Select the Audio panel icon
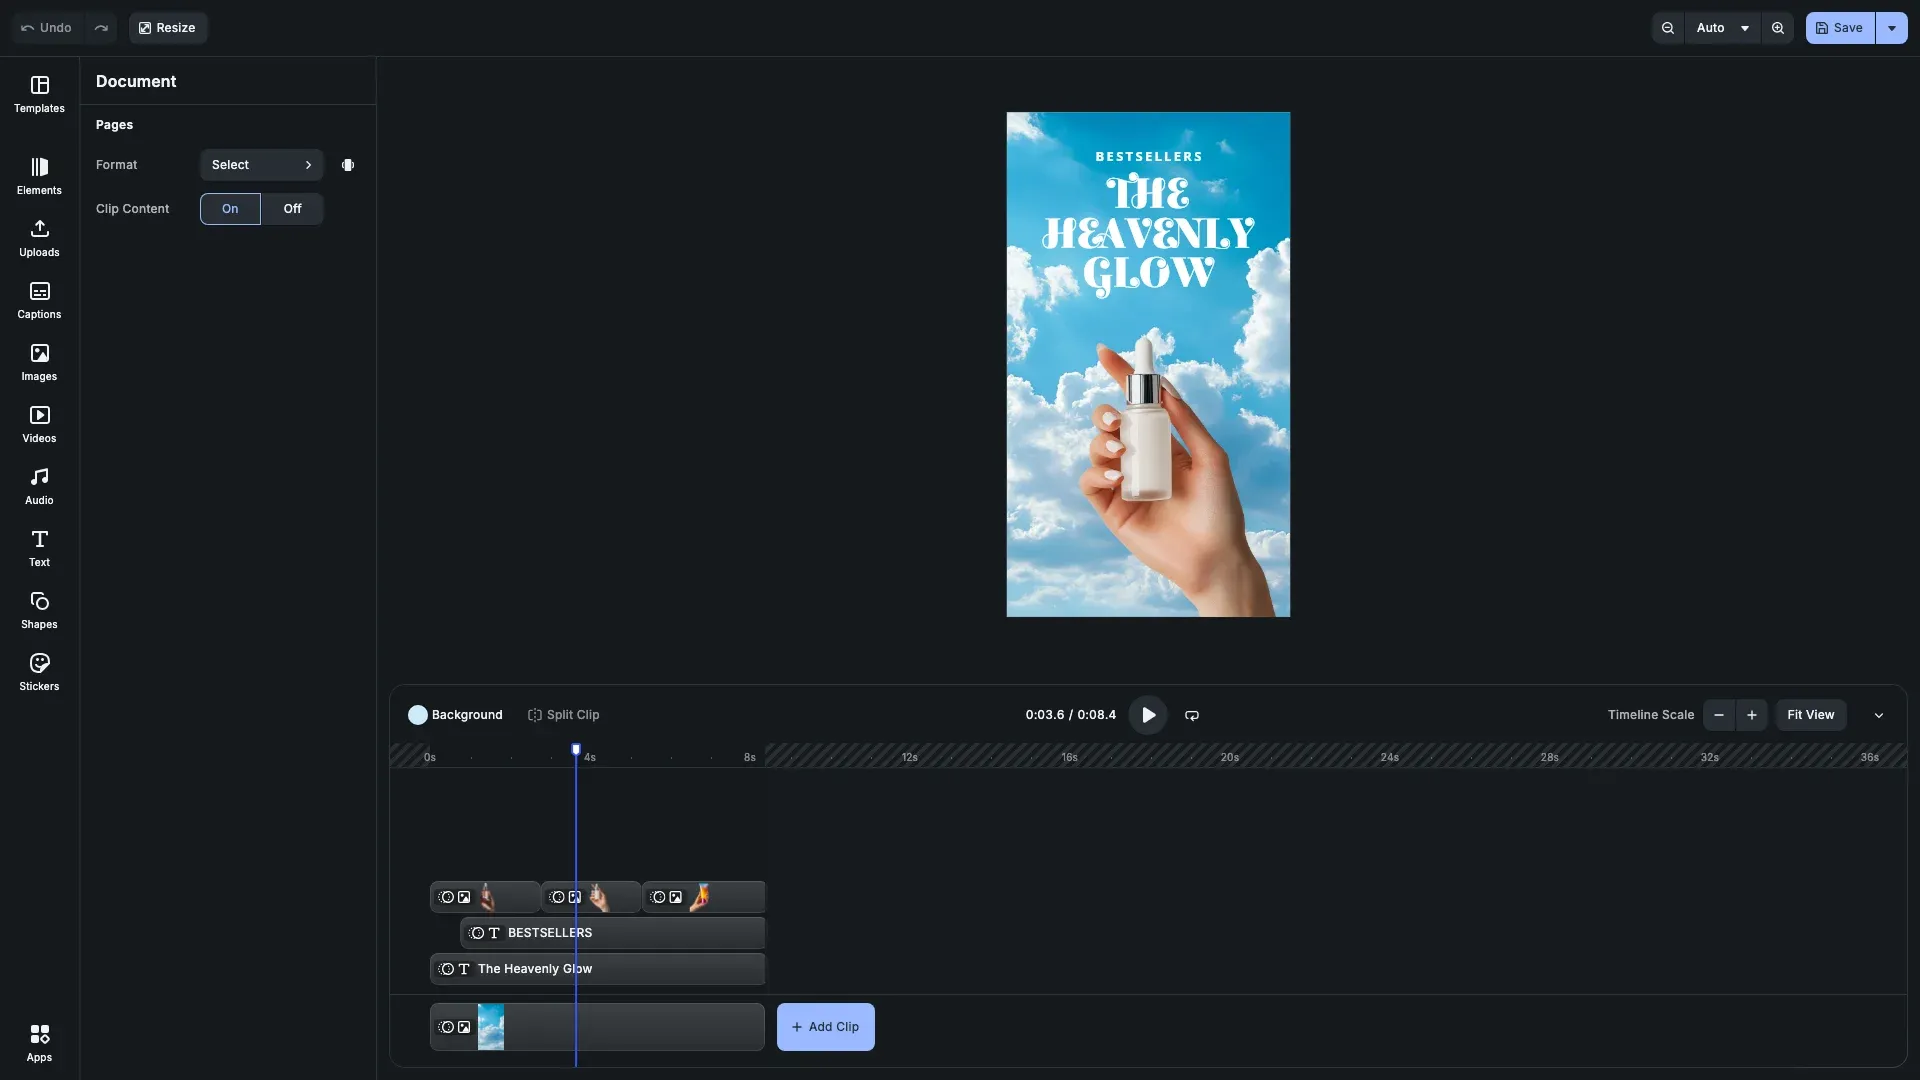 pyautogui.click(x=39, y=485)
